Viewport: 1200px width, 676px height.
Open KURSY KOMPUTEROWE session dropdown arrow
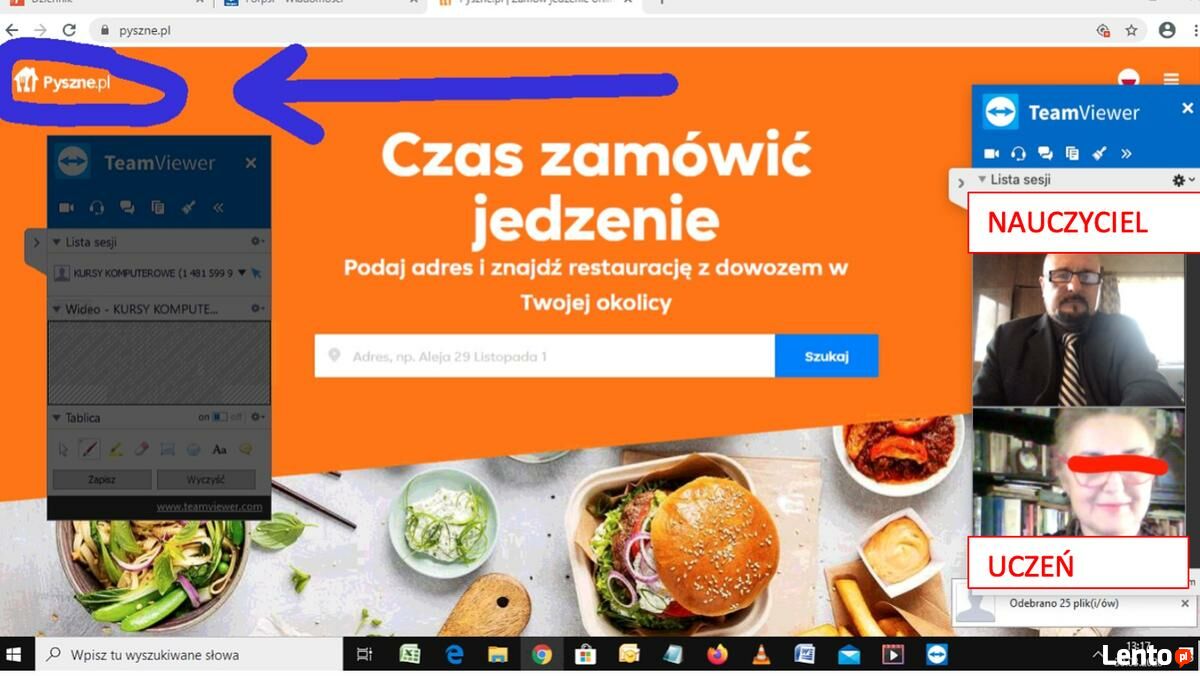point(241,272)
